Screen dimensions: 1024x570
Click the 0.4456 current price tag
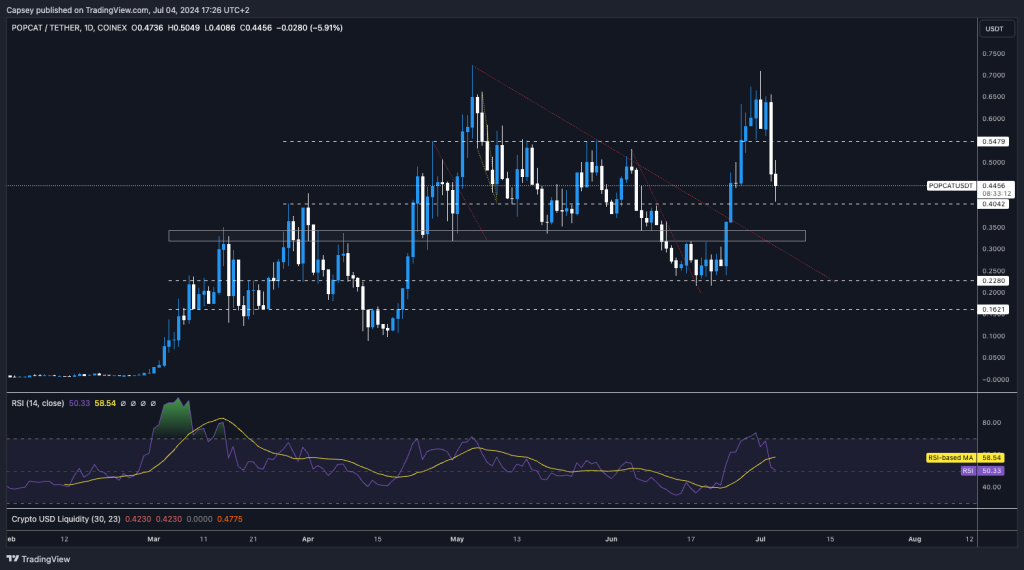[x=995, y=185]
